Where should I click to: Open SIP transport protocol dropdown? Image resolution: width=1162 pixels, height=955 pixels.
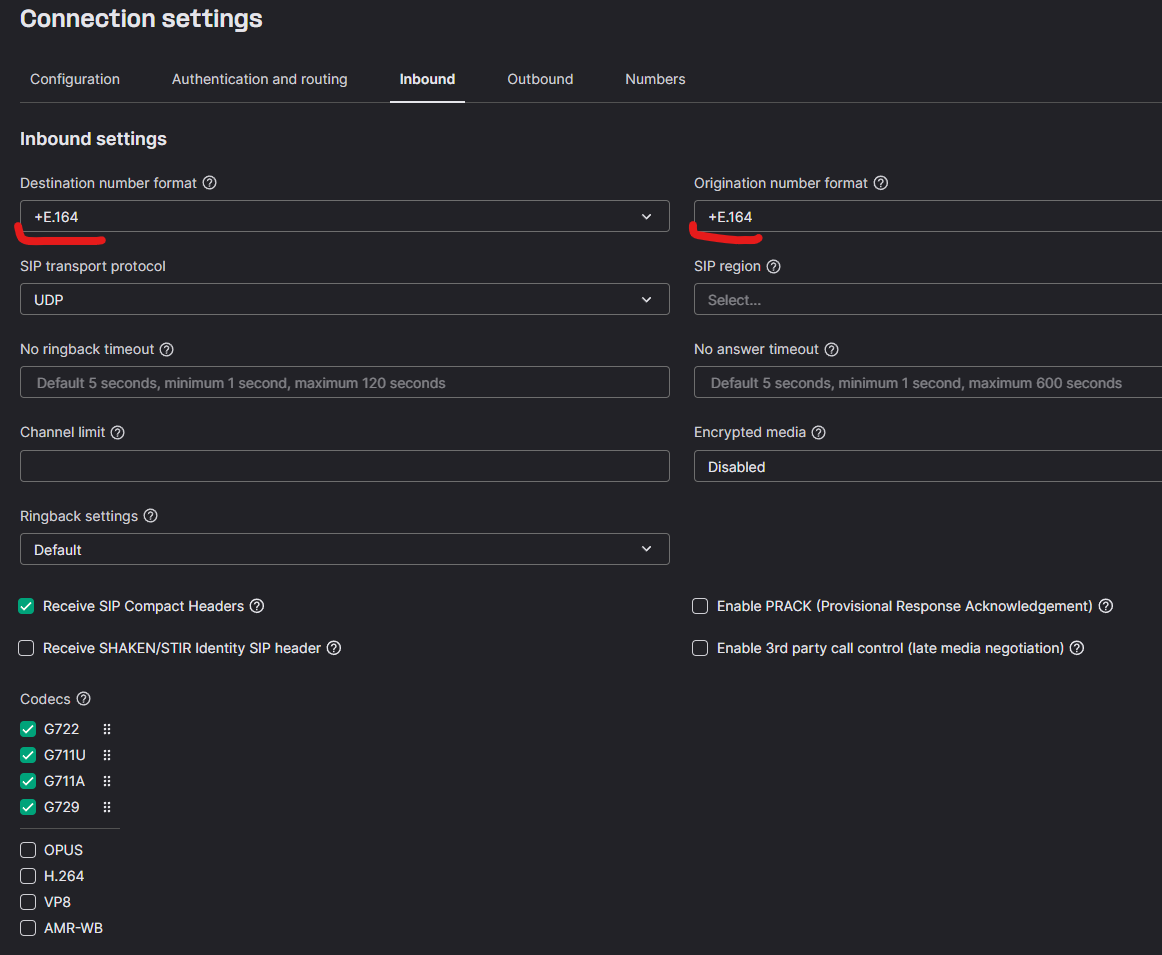[345, 299]
